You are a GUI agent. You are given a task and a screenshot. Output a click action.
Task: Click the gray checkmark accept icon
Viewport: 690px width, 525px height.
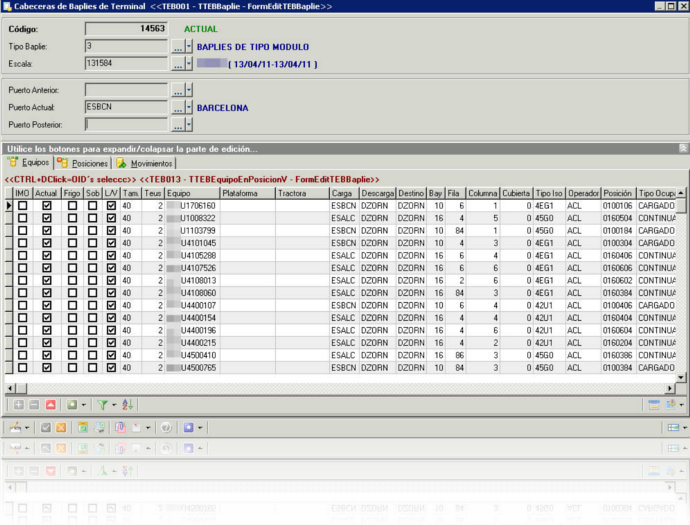[45, 427]
